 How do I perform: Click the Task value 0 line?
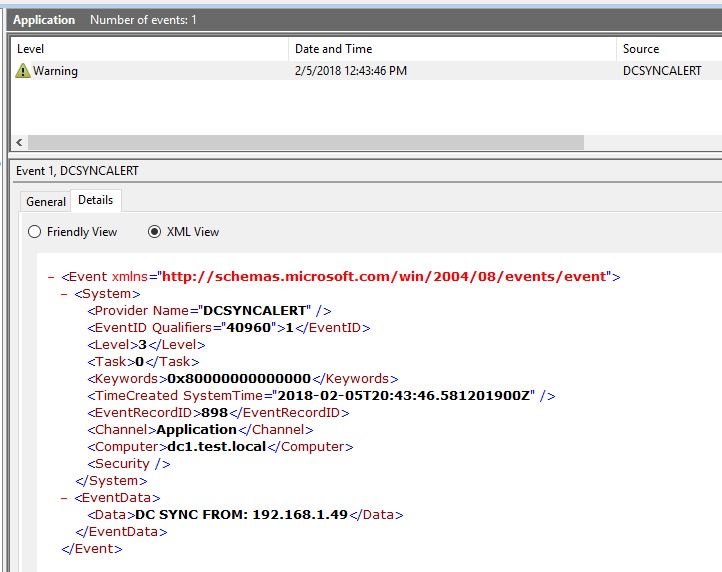[143, 362]
